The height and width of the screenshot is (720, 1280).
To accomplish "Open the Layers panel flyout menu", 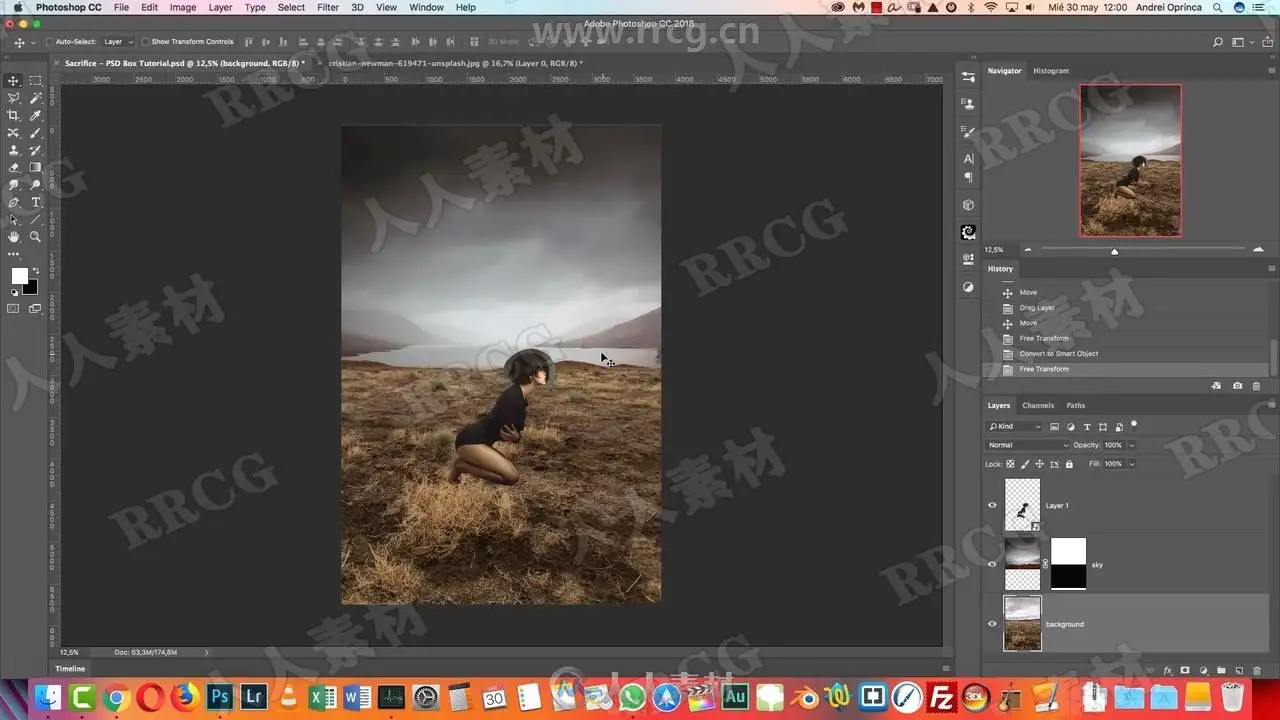I will pos(1271,405).
